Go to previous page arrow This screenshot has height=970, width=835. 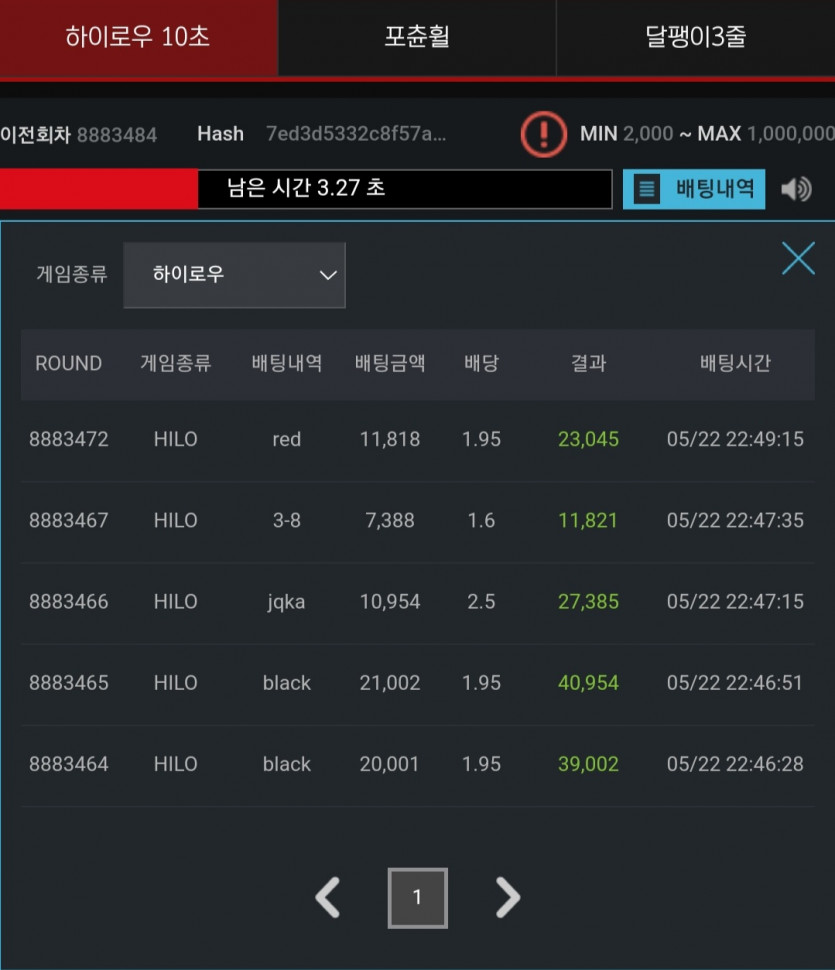328,897
